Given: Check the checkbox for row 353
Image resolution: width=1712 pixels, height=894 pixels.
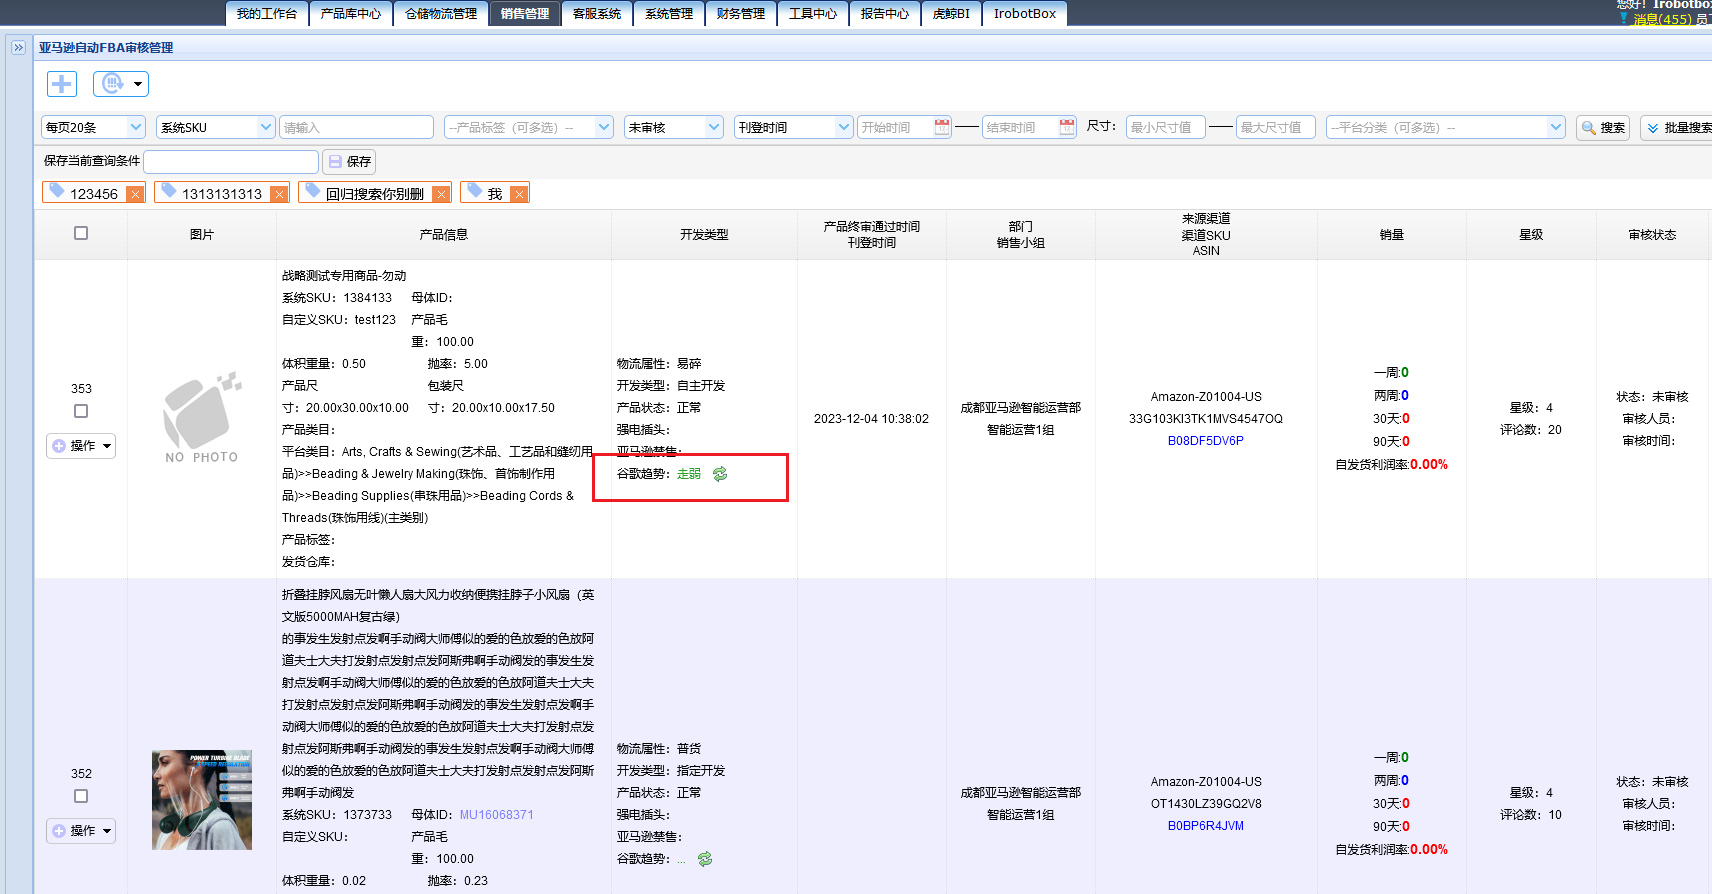Looking at the screenshot, I should coord(81,411).
